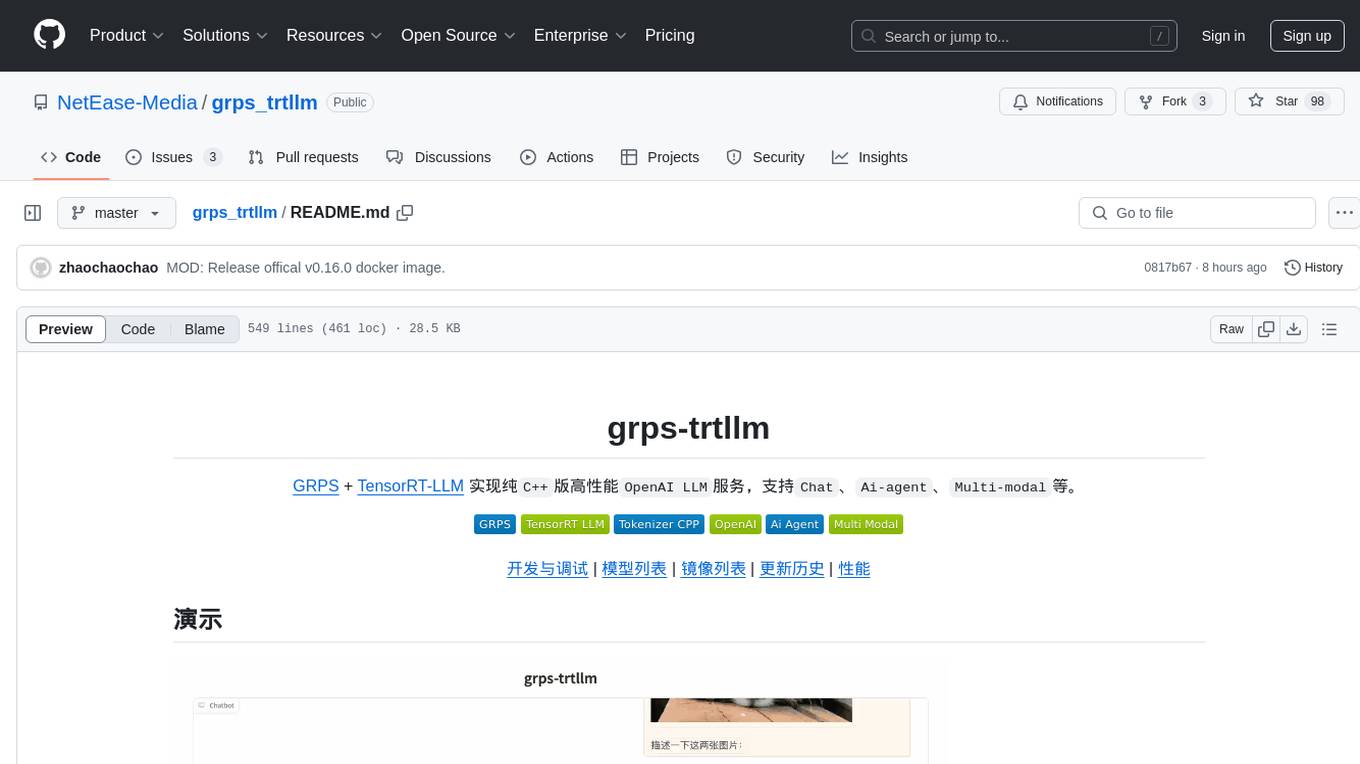Open the 模型列表 link
Viewport: 1360px width, 764px height.
tap(634, 568)
